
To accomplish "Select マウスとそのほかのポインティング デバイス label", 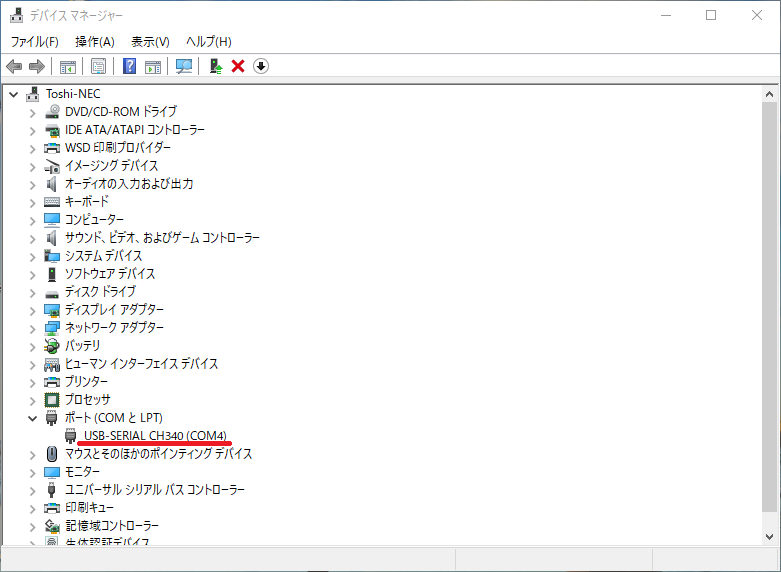I will click(x=158, y=453).
